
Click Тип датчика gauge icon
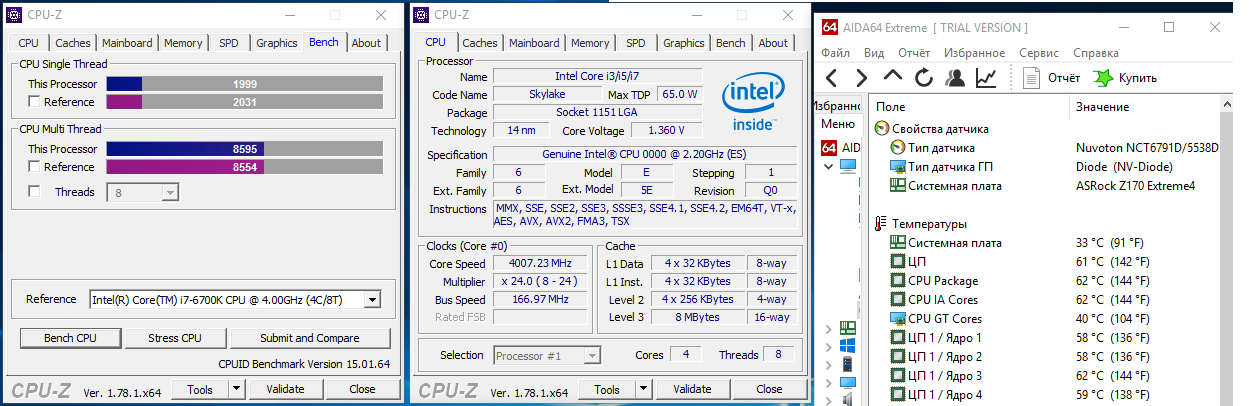(x=898, y=147)
